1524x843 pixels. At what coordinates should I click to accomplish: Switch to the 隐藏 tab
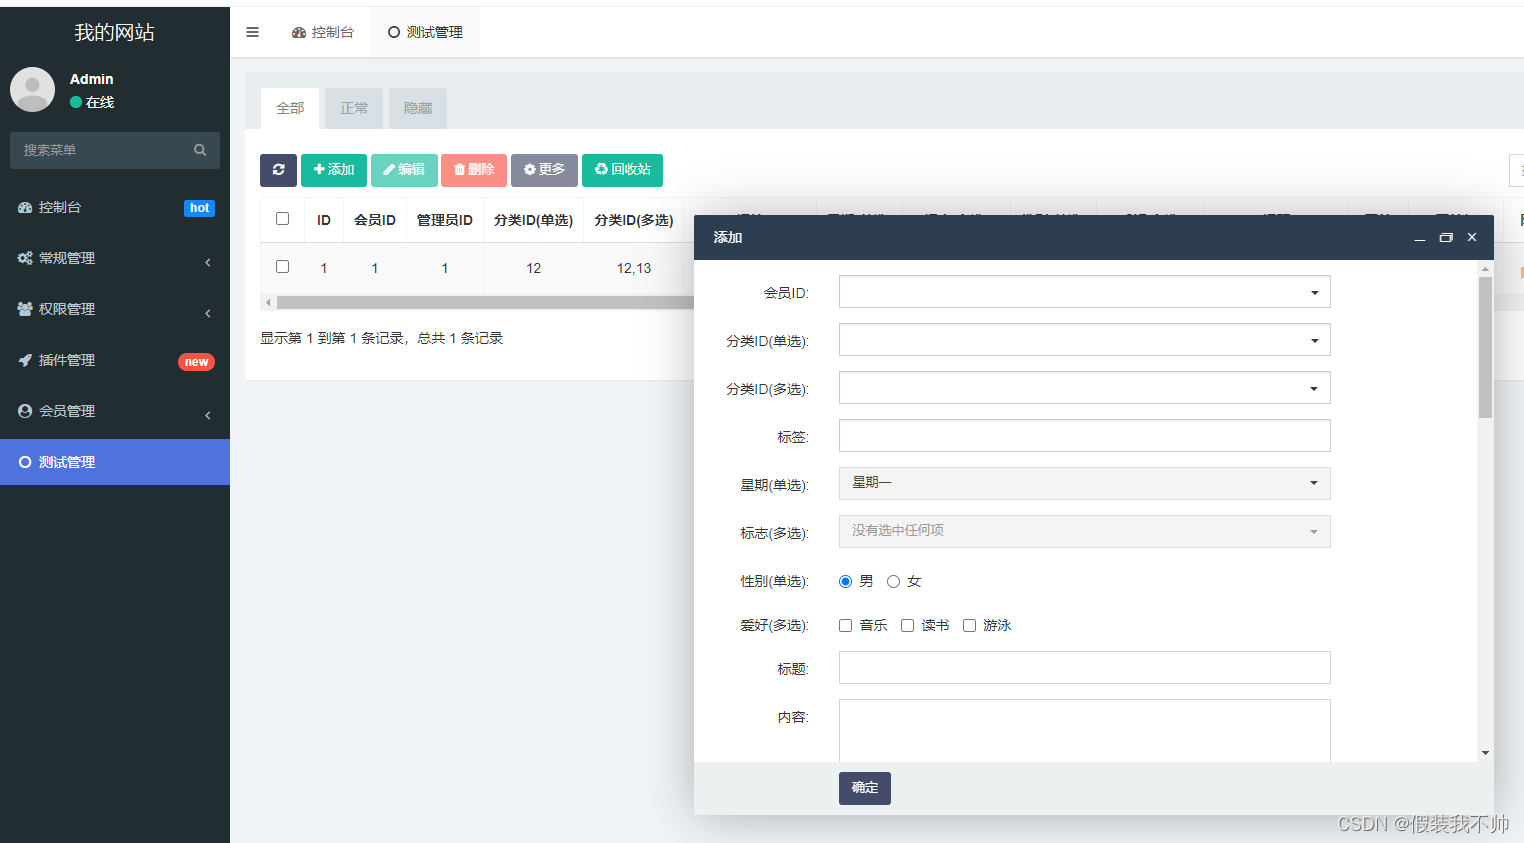[418, 108]
